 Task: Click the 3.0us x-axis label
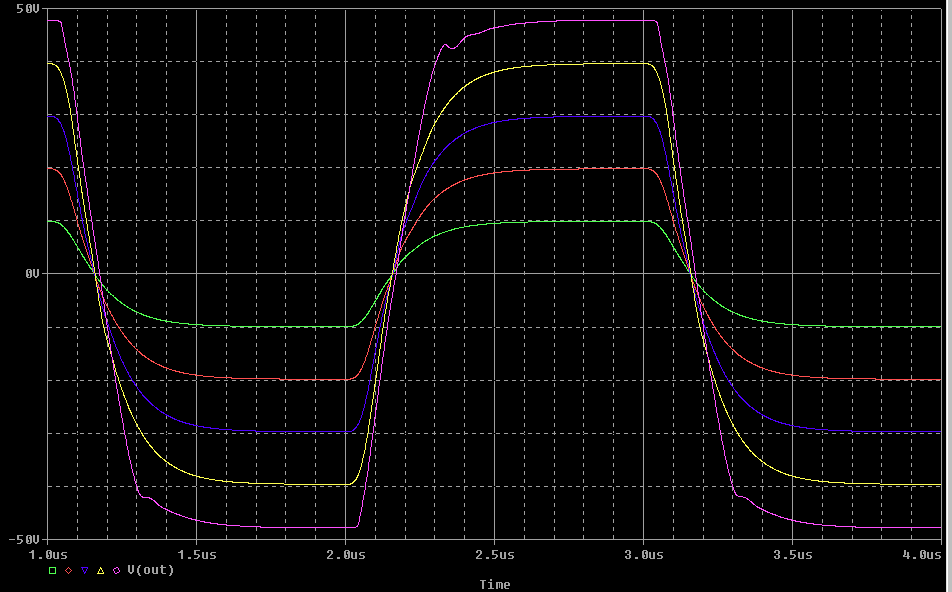click(643, 553)
